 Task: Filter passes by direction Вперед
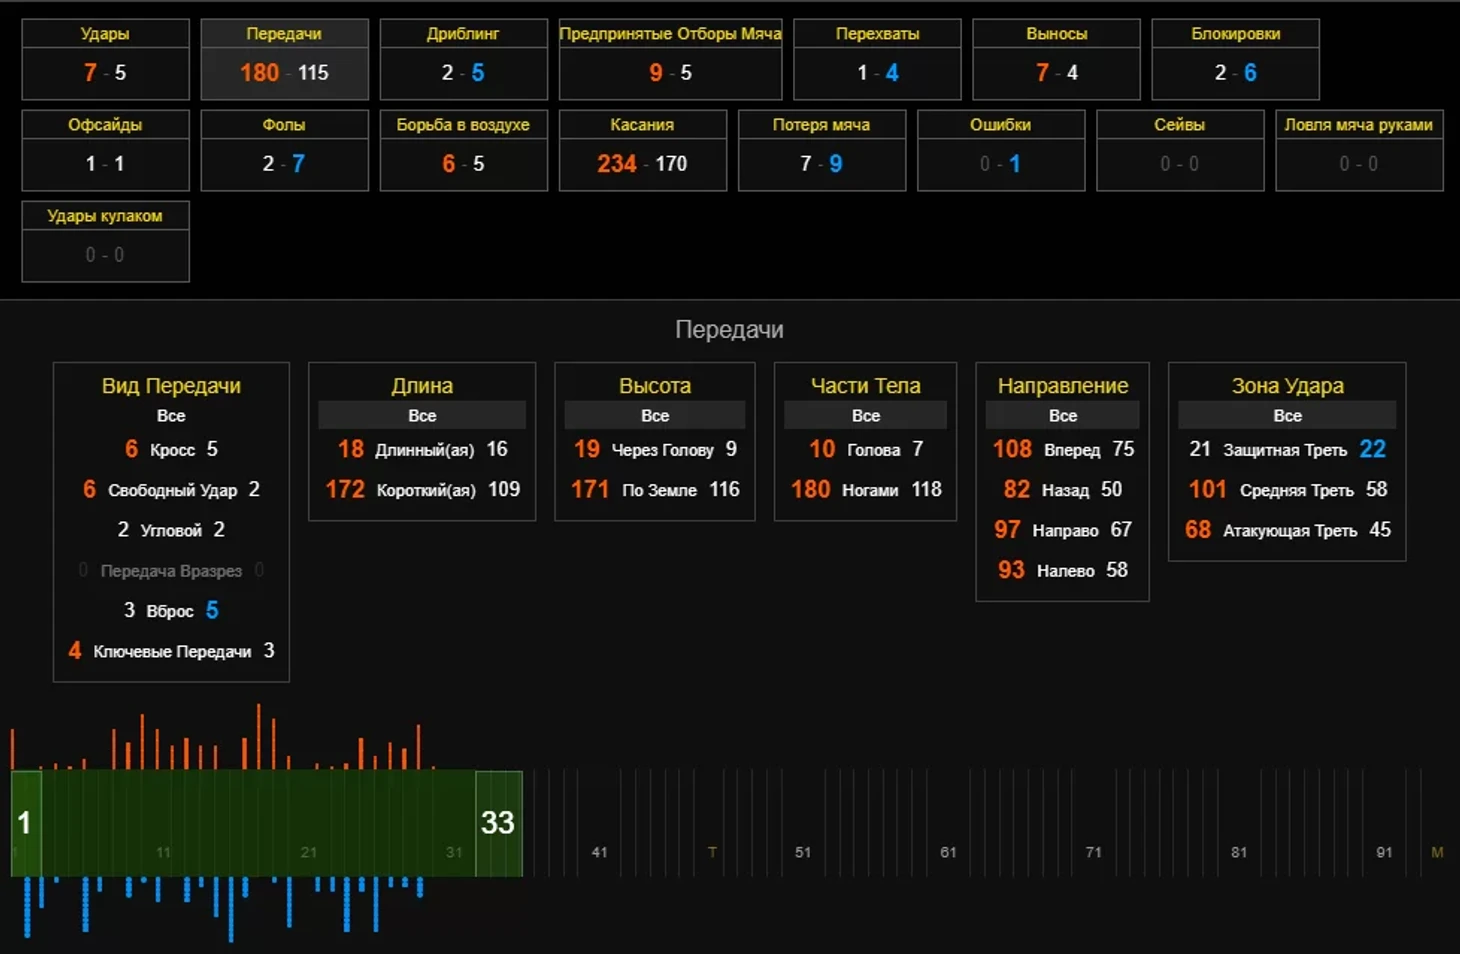[1071, 450]
